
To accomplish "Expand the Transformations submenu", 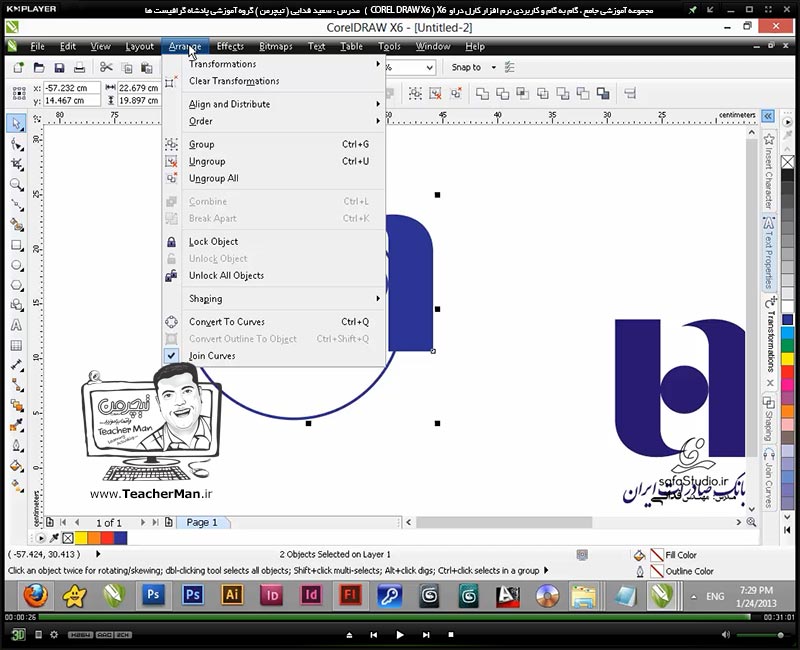I will pyautogui.click(x=274, y=64).
